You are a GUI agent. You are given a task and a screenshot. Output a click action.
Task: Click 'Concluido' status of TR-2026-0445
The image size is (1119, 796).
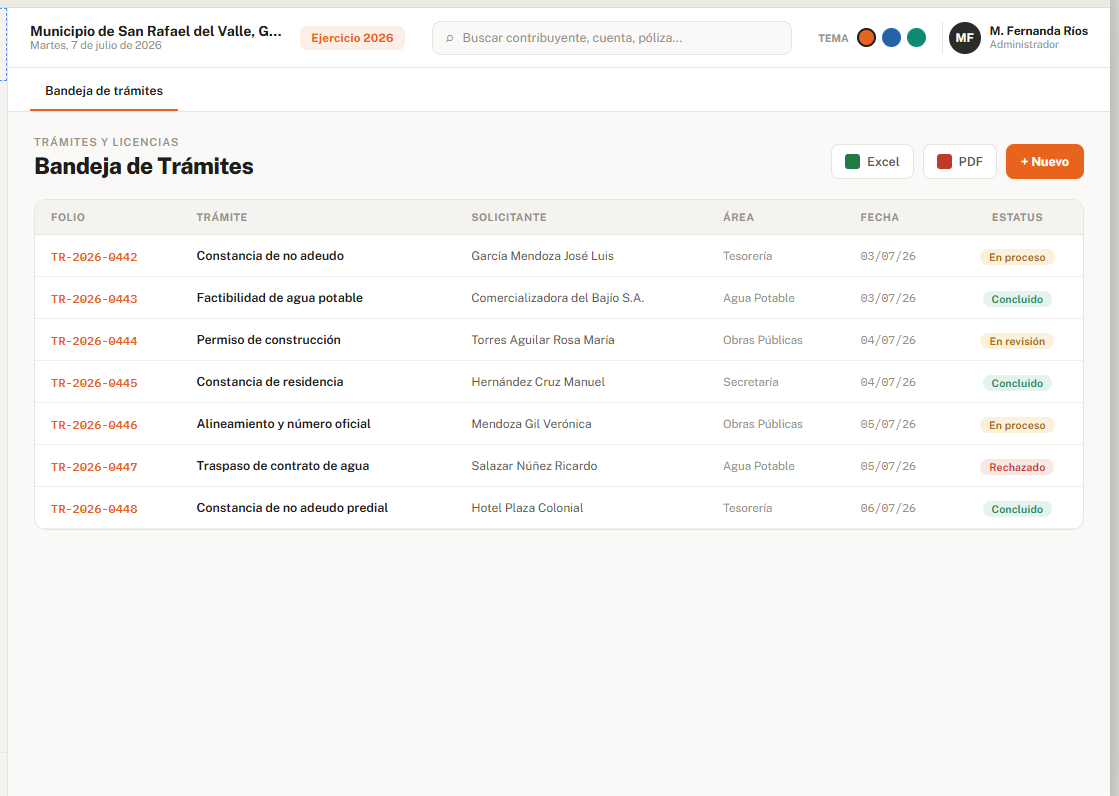pyautogui.click(x=1017, y=383)
